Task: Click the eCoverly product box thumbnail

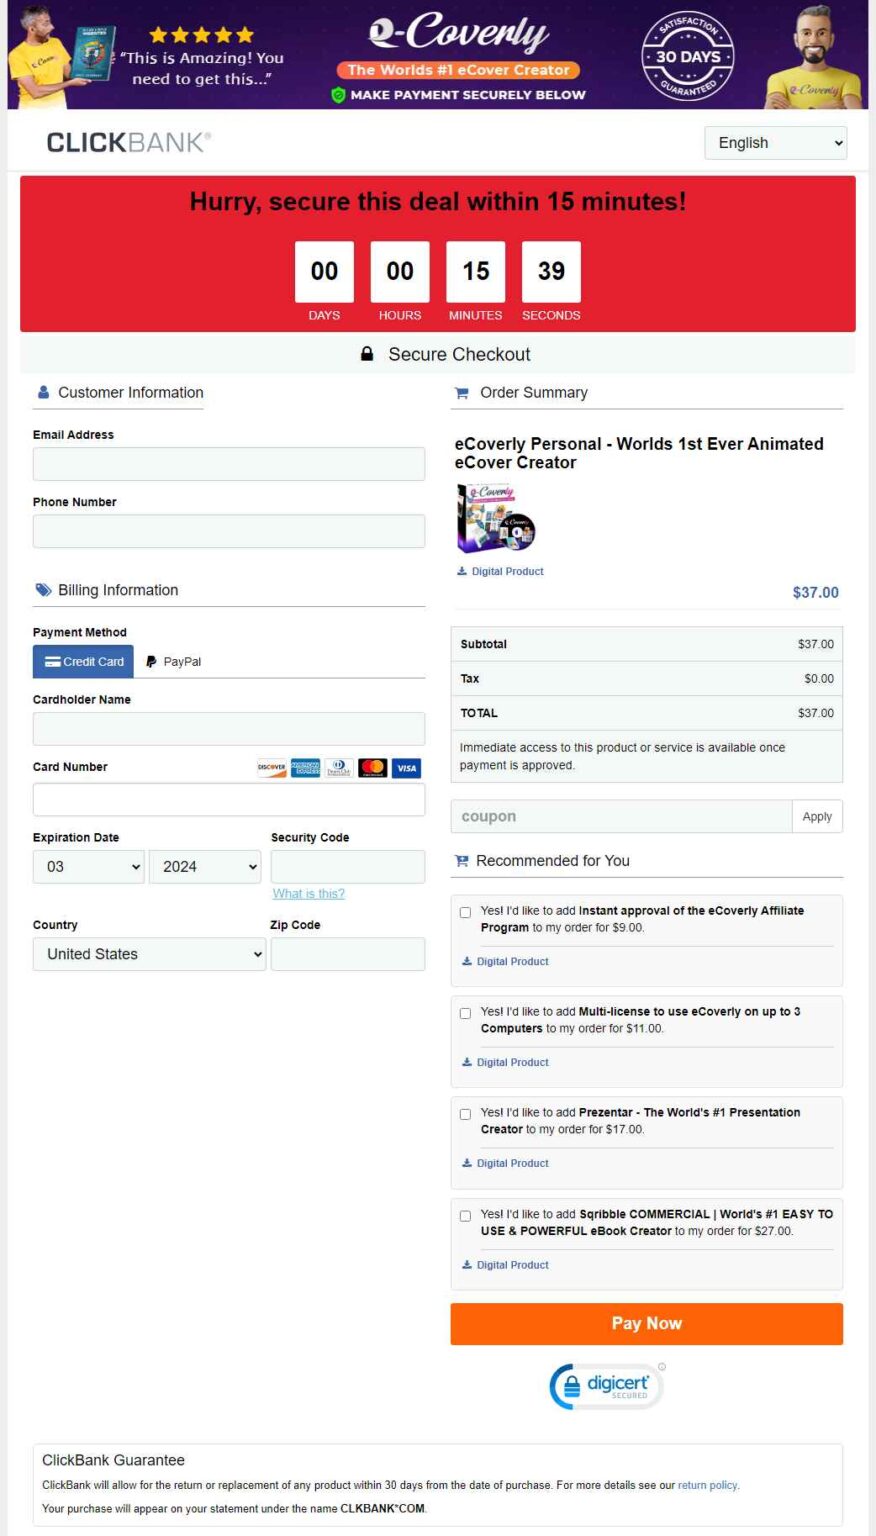Action: click(x=496, y=518)
